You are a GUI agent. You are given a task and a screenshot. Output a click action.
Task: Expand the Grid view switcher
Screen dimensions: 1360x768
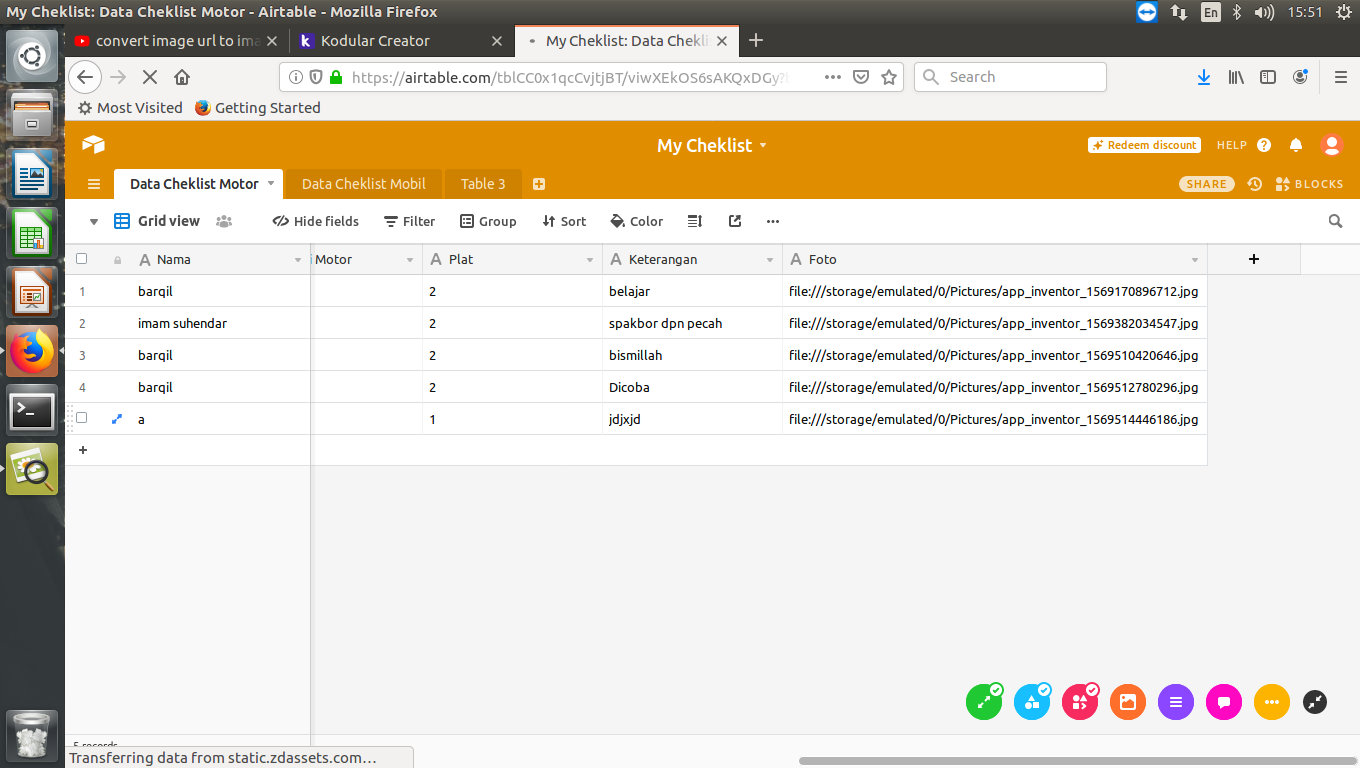pyautogui.click(x=94, y=221)
